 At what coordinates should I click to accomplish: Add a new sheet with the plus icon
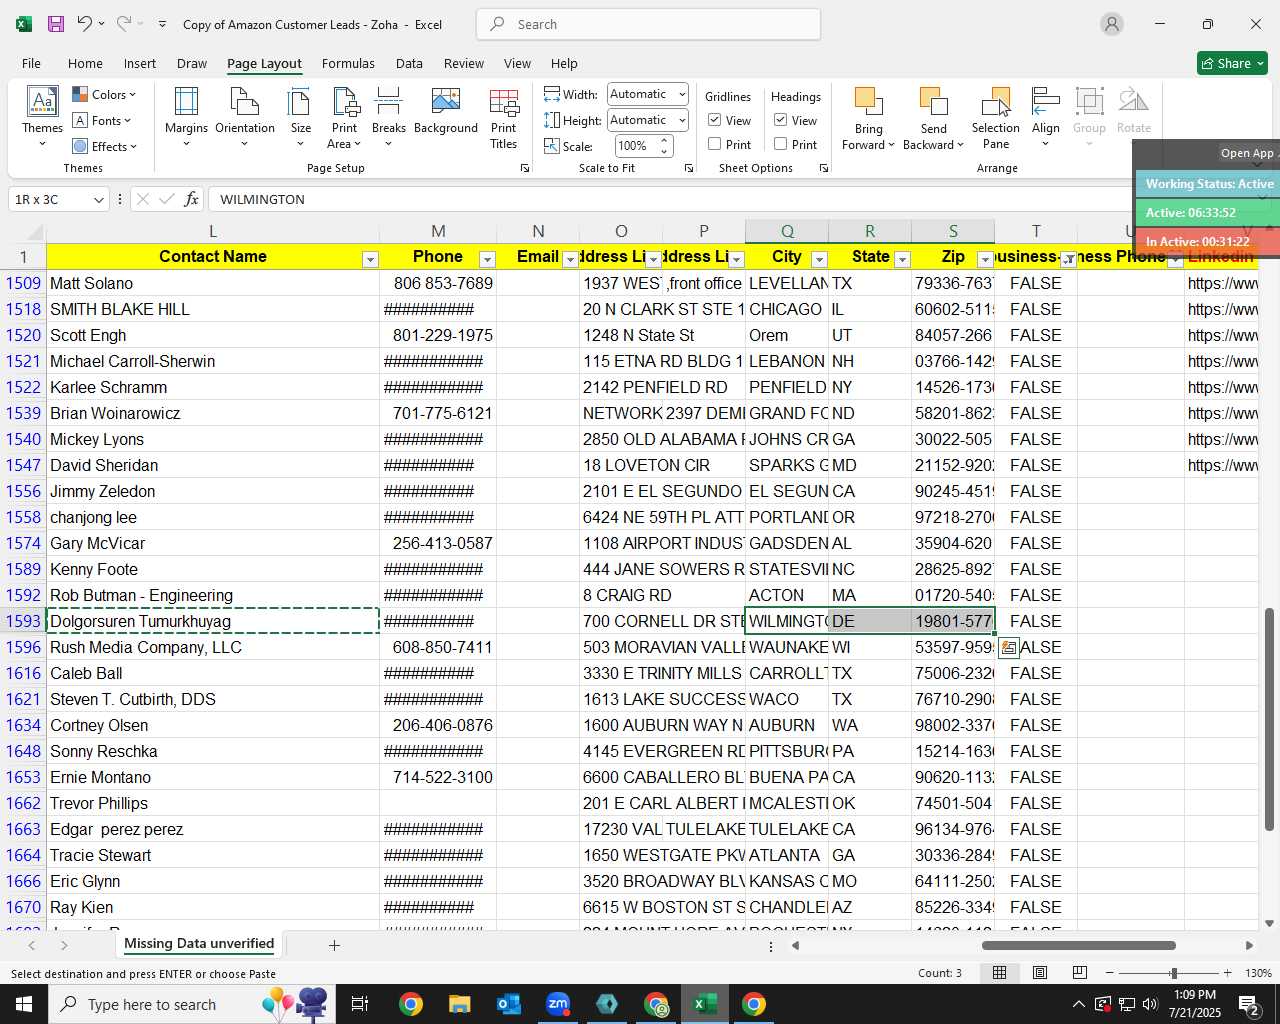pos(334,945)
